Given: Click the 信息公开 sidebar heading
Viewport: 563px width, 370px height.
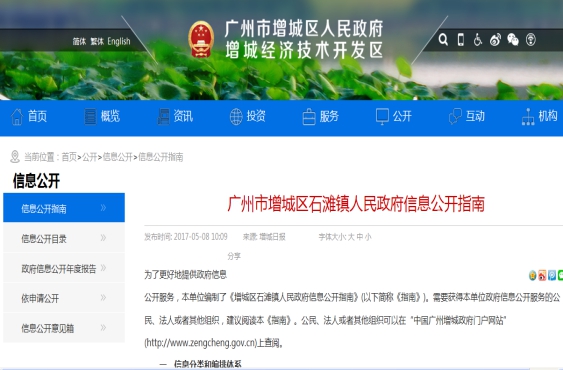Looking at the screenshot, I should coord(36,181).
